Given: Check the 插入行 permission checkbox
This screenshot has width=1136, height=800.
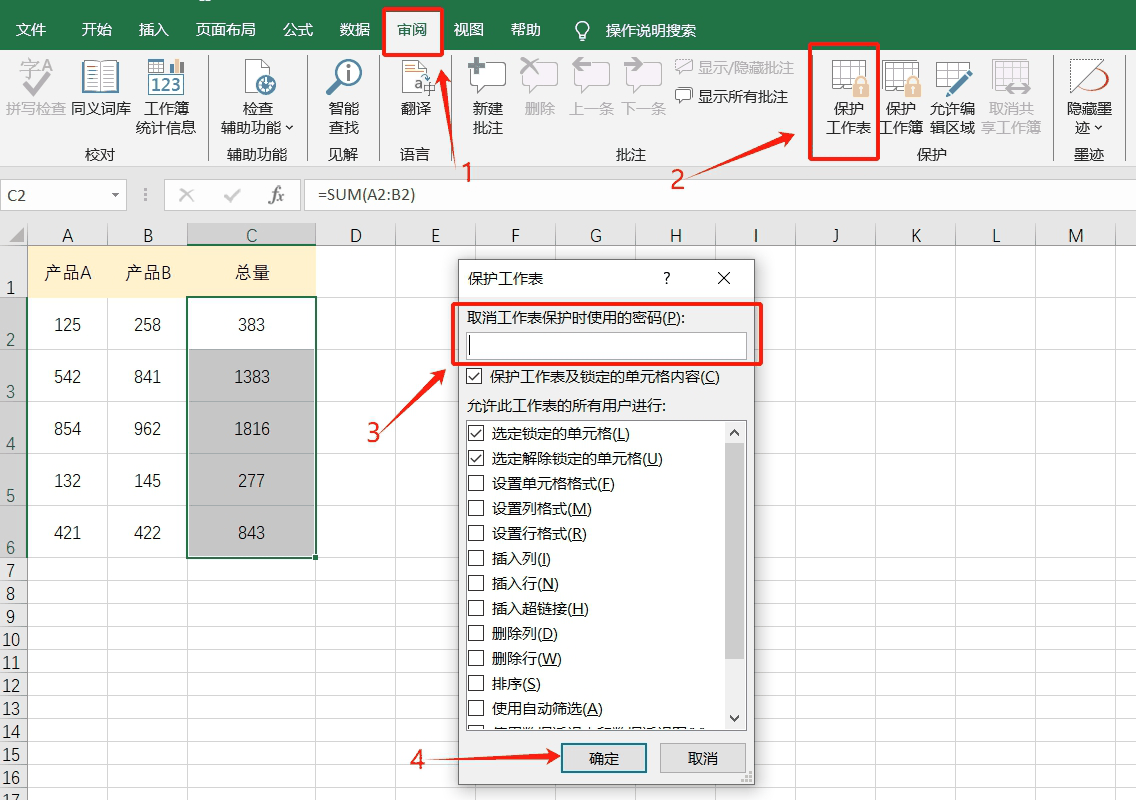Looking at the screenshot, I should [475, 584].
